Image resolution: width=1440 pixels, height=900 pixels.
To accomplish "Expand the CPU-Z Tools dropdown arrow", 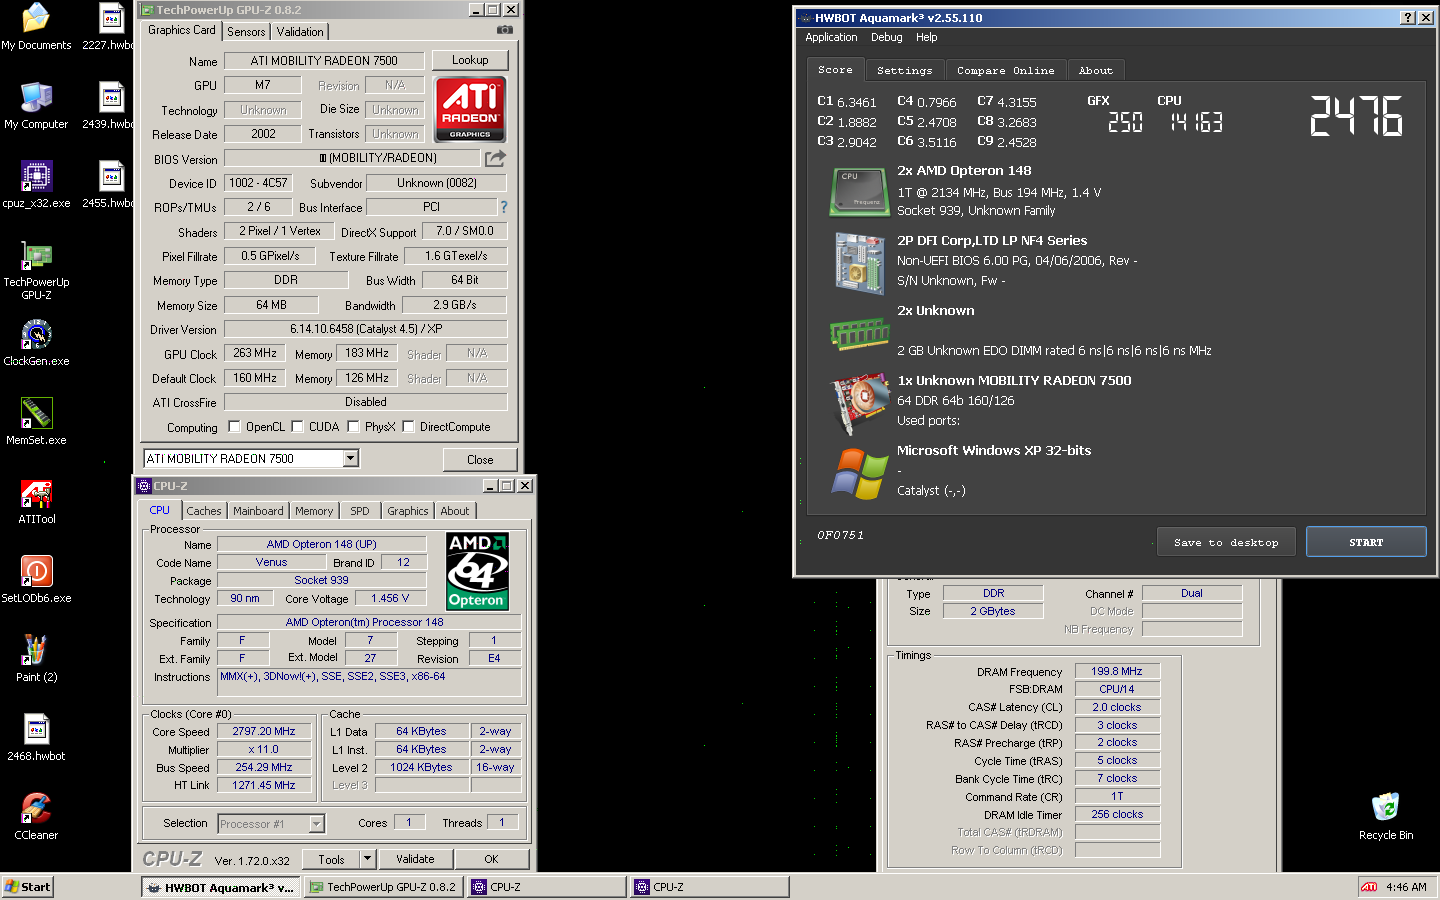I will tap(367, 859).
